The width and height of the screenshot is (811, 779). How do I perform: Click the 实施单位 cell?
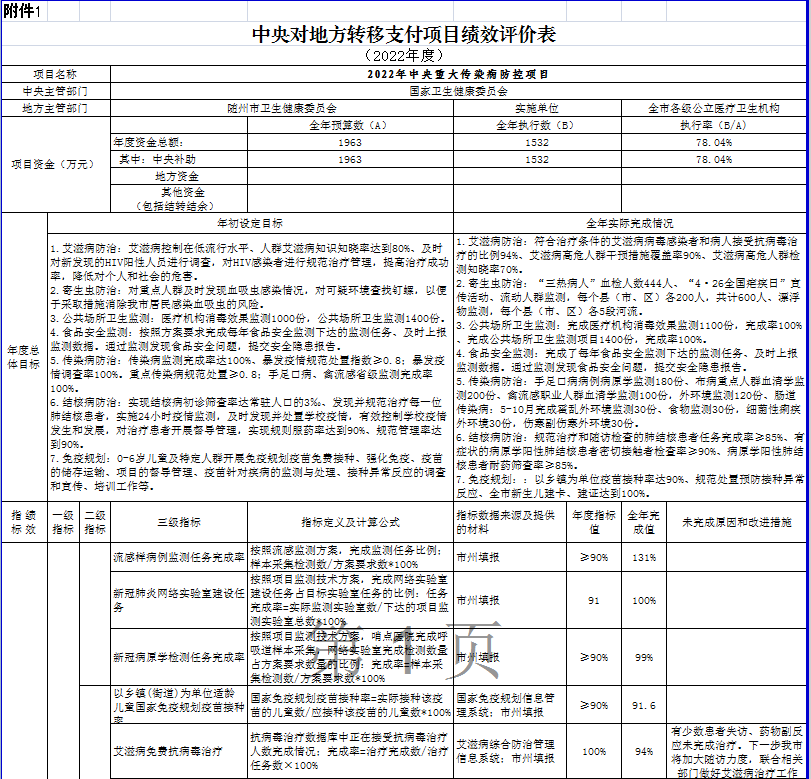pyautogui.click(x=537, y=108)
